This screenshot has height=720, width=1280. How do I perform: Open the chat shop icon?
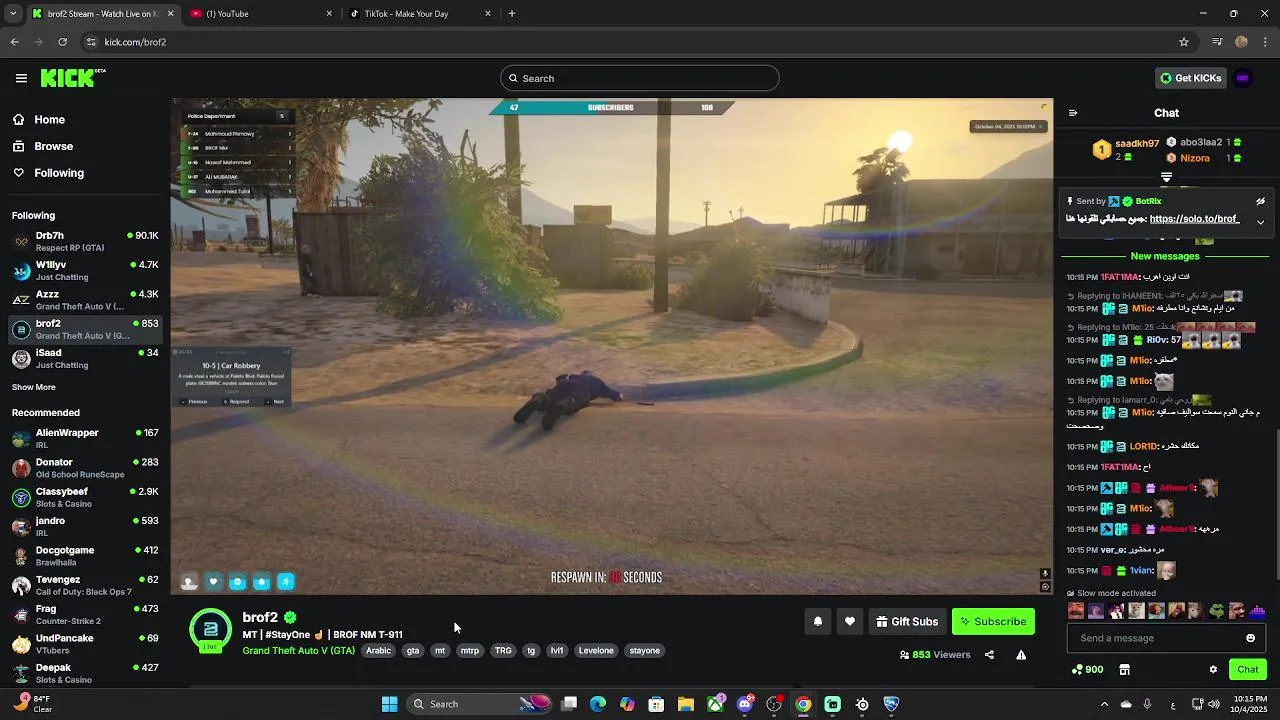click(x=1124, y=669)
